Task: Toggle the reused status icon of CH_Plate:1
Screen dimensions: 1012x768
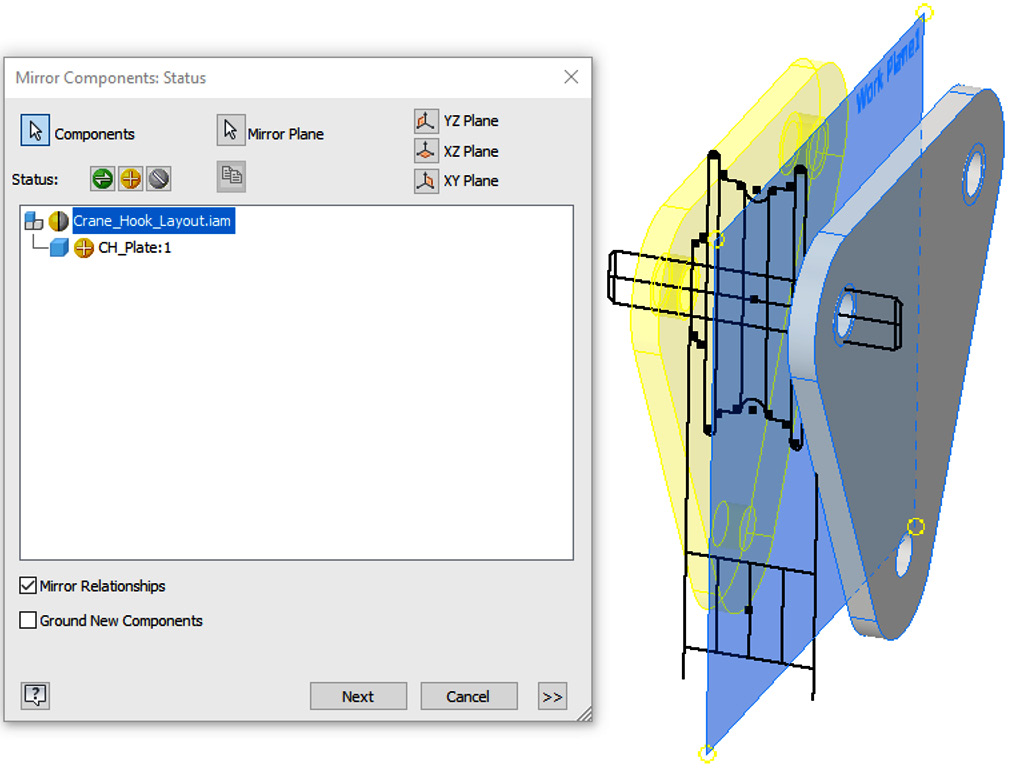Action: pyautogui.click(x=84, y=248)
